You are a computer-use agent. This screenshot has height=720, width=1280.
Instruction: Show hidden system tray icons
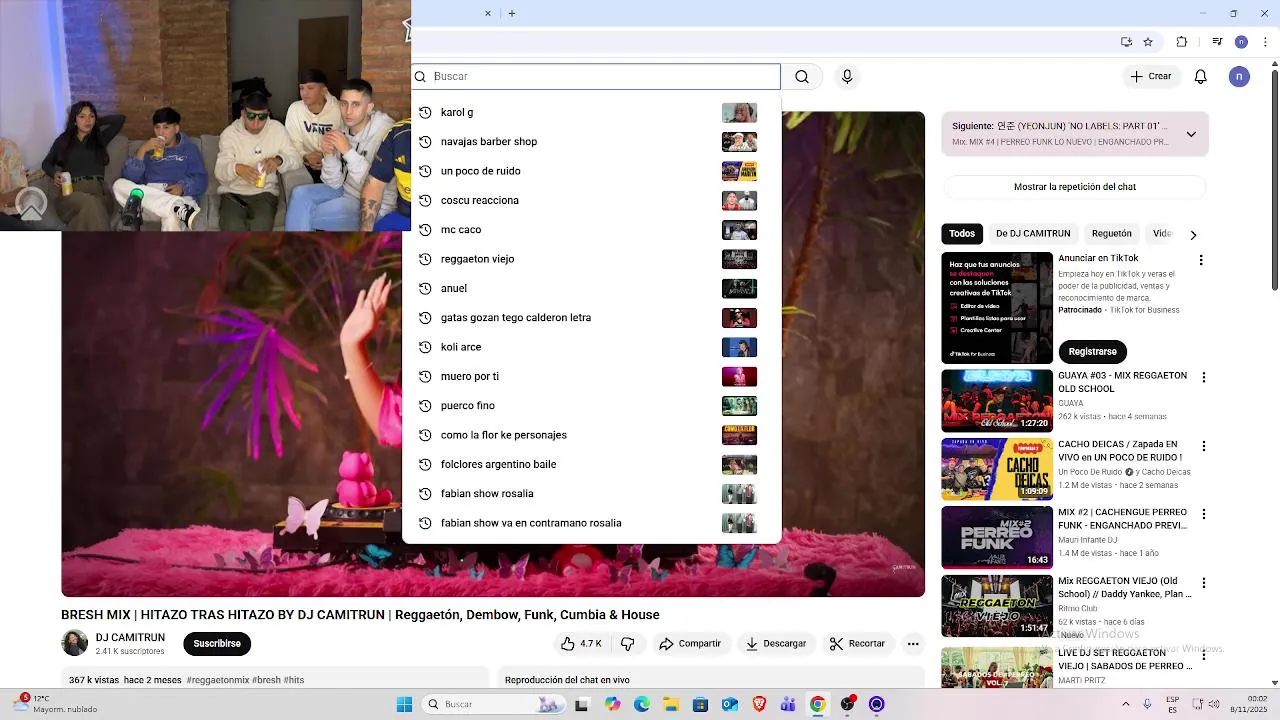point(1126,704)
